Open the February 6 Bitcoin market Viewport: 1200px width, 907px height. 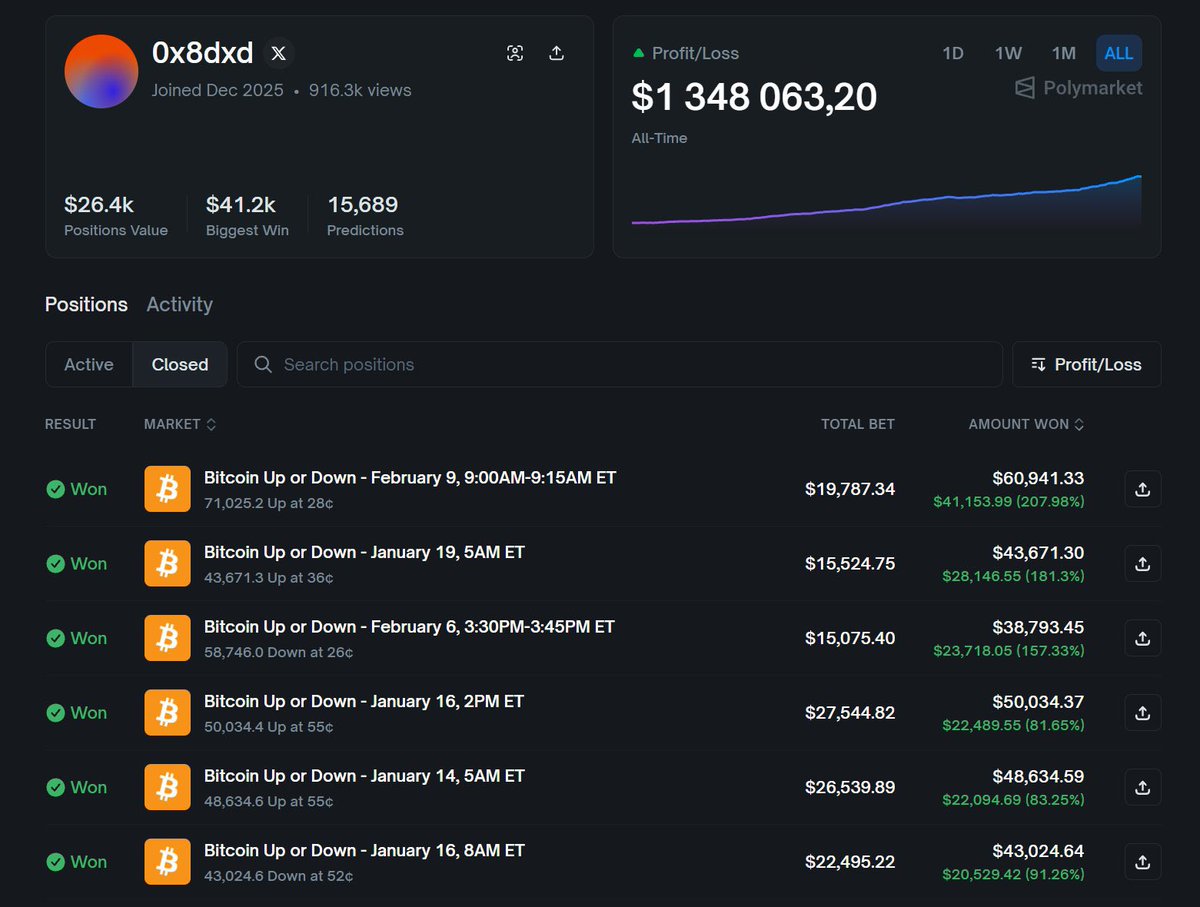tap(409, 626)
